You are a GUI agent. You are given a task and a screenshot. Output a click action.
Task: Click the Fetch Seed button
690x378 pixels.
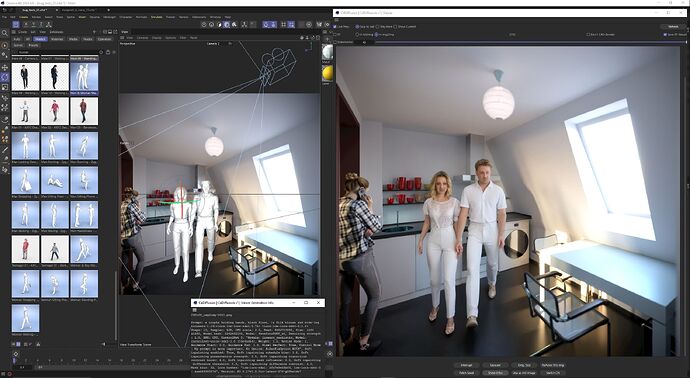point(466,373)
